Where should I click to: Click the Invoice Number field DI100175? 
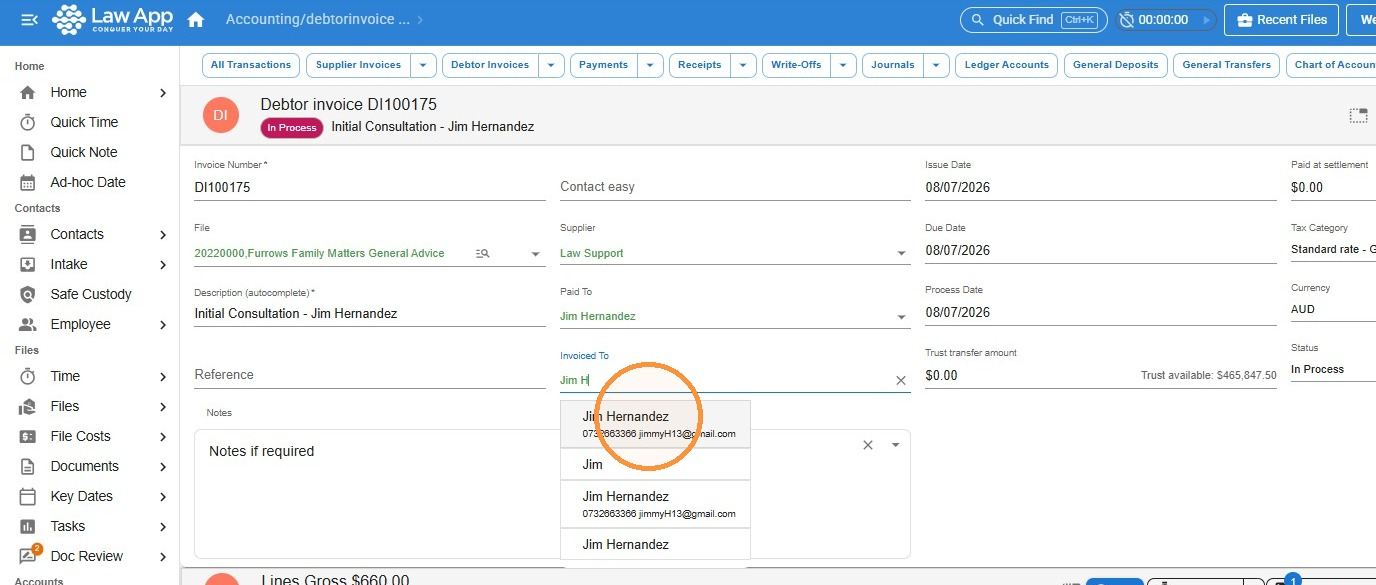pyautogui.click(x=370, y=187)
